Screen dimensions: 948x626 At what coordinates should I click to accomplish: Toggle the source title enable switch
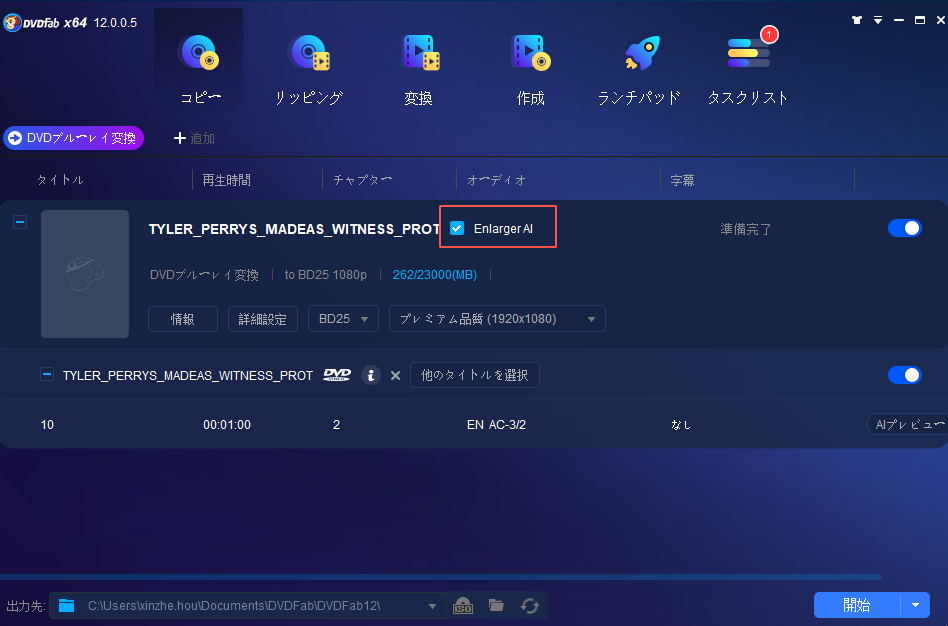coord(904,375)
